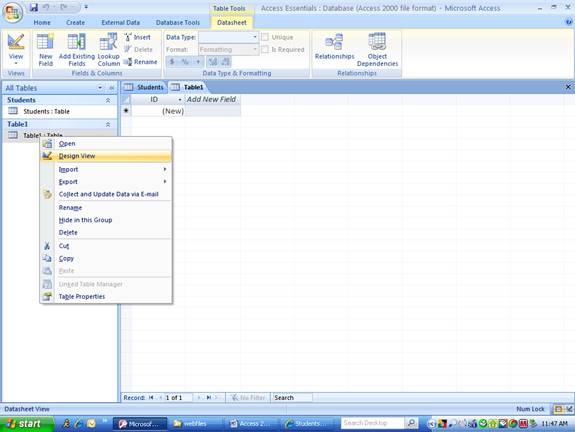Viewport: 575px width, 432px height.
Task: Click Design View icon in status bar
Action: [x=569, y=409]
